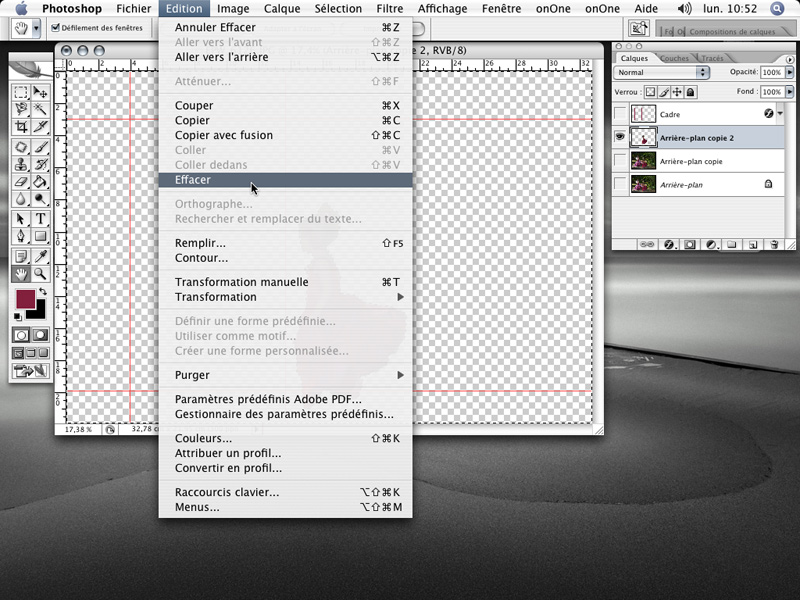Toggle lock position
Image resolution: width=800 pixels, height=600 pixels.
coord(677,92)
